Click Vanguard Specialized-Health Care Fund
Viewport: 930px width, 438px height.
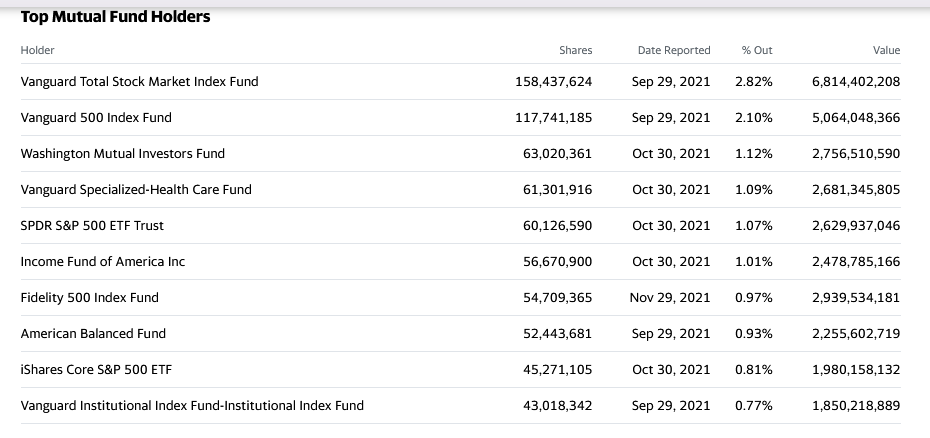[x=136, y=190]
